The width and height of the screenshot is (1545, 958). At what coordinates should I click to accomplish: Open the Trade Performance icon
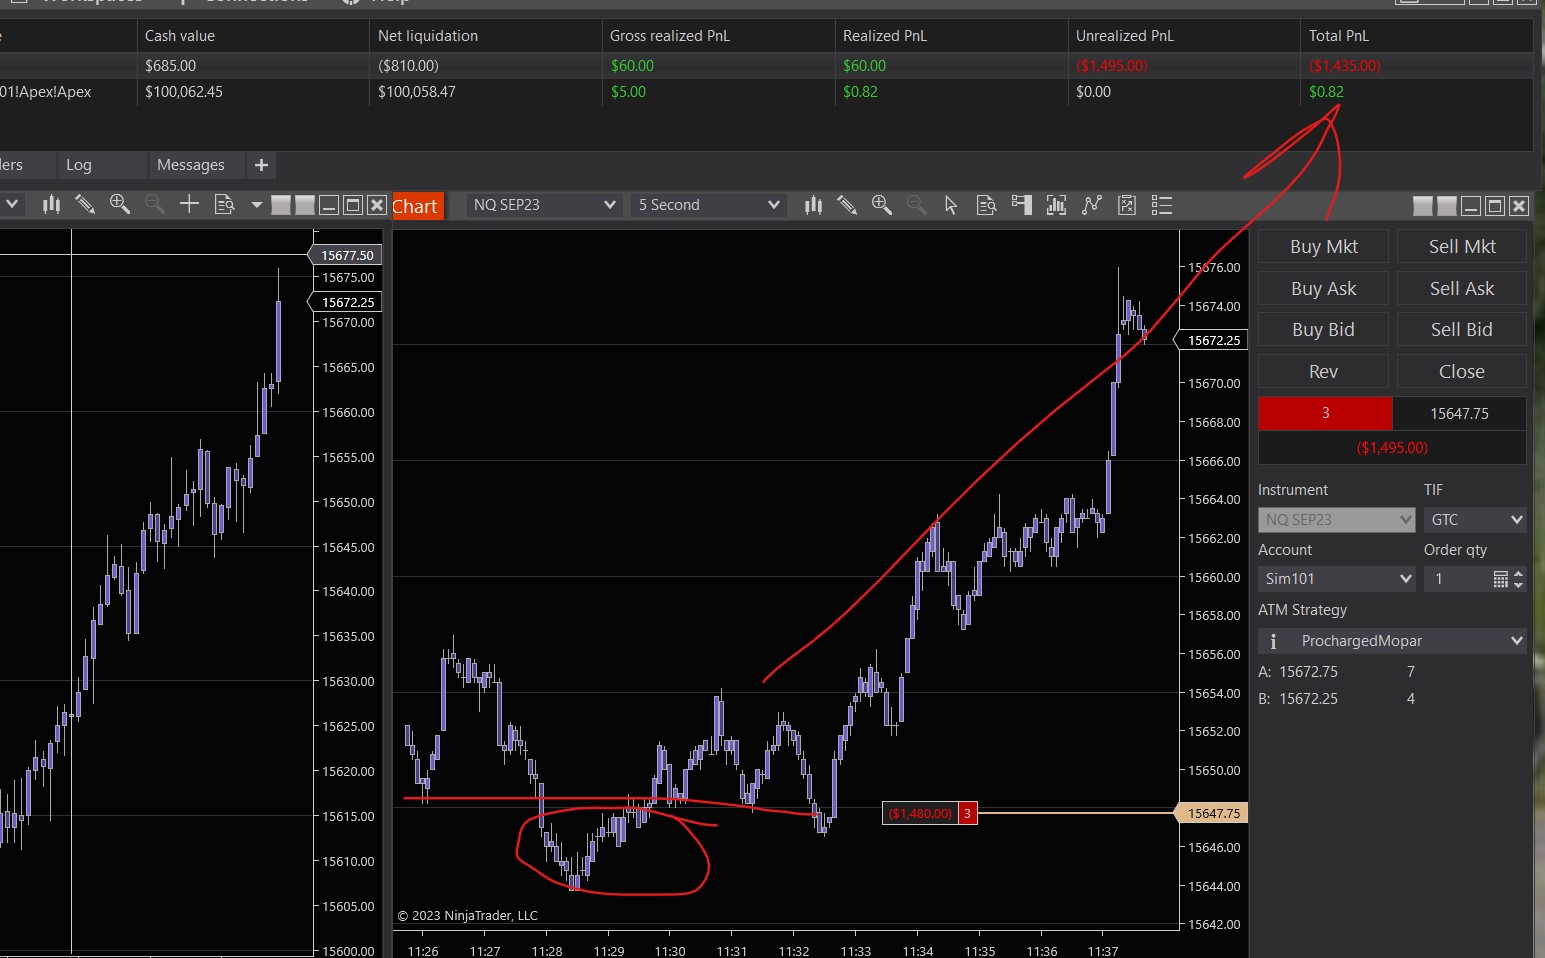coord(1127,205)
